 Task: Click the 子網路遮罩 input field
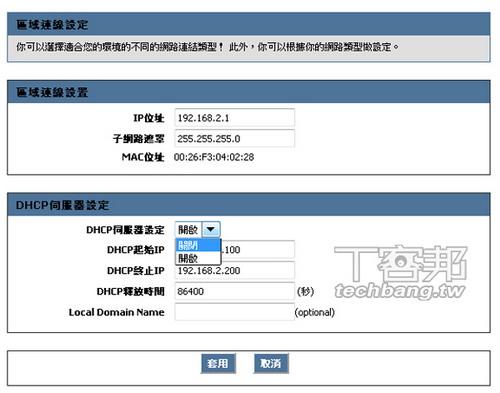235,139
